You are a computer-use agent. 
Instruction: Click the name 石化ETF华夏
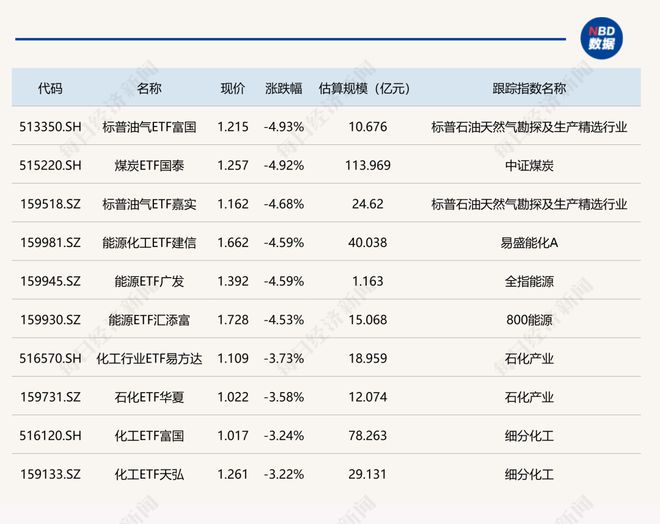coord(149,397)
